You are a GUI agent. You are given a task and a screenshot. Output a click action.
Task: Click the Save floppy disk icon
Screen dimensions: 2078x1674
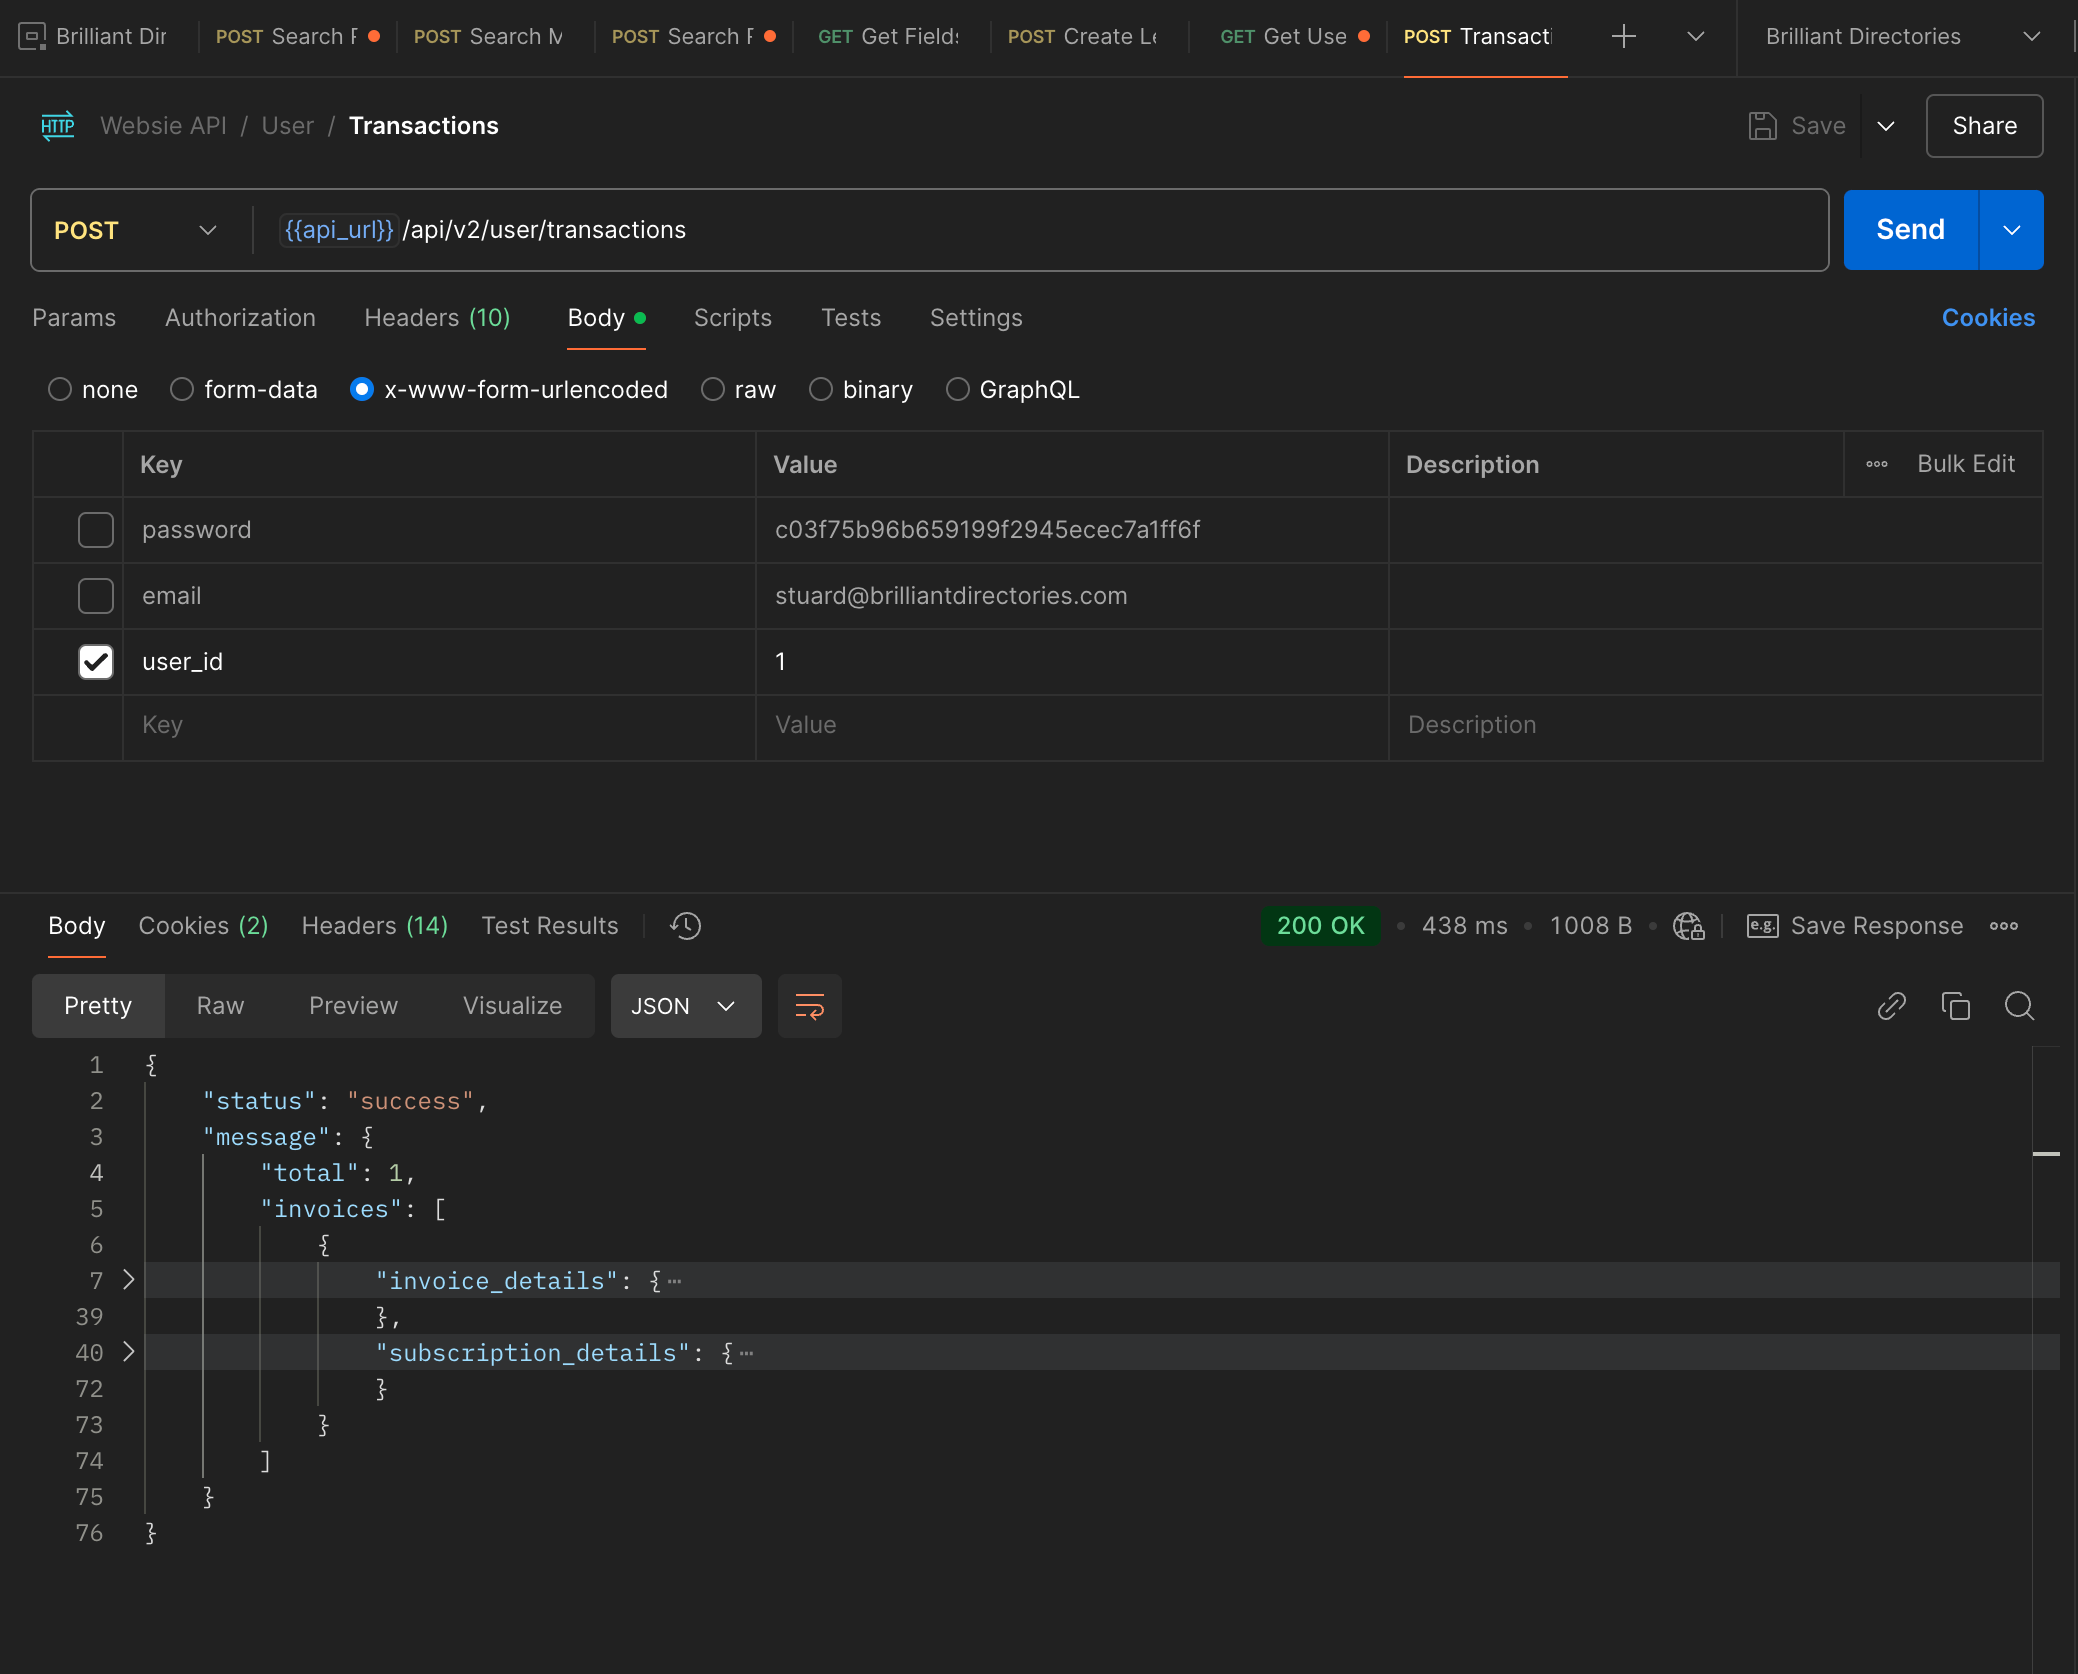coord(1762,126)
